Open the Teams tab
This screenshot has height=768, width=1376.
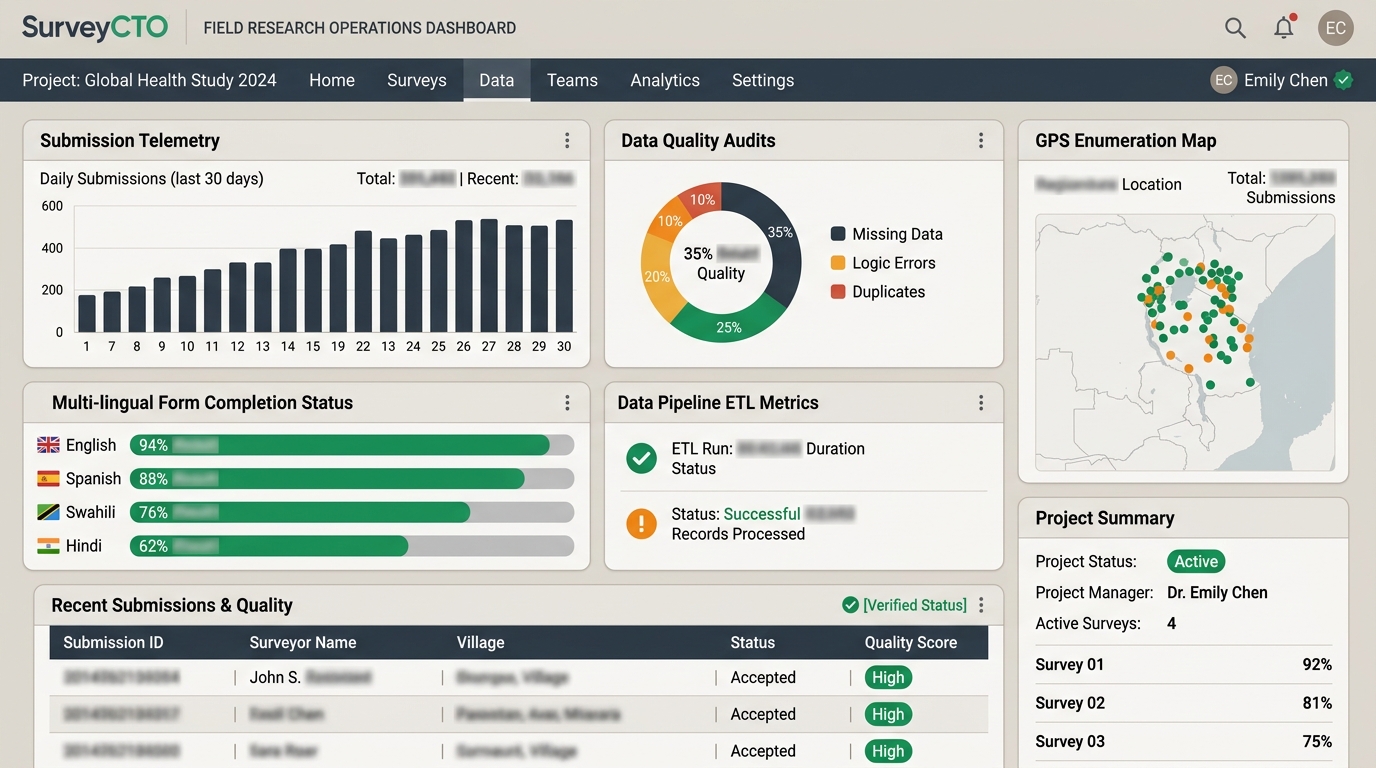pos(572,80)
